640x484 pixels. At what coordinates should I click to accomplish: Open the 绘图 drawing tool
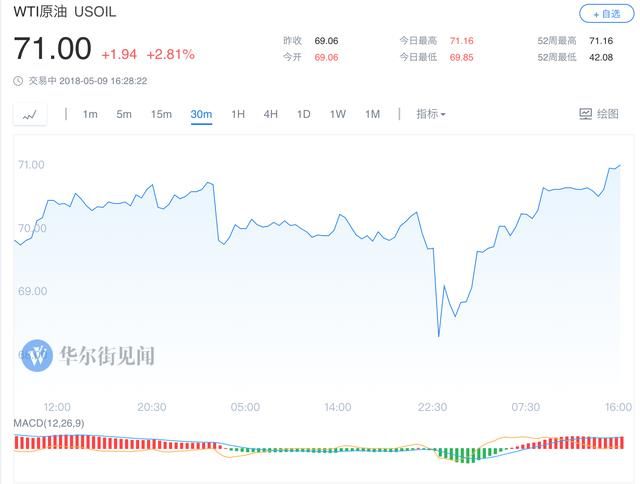click(x=599, y=114)
